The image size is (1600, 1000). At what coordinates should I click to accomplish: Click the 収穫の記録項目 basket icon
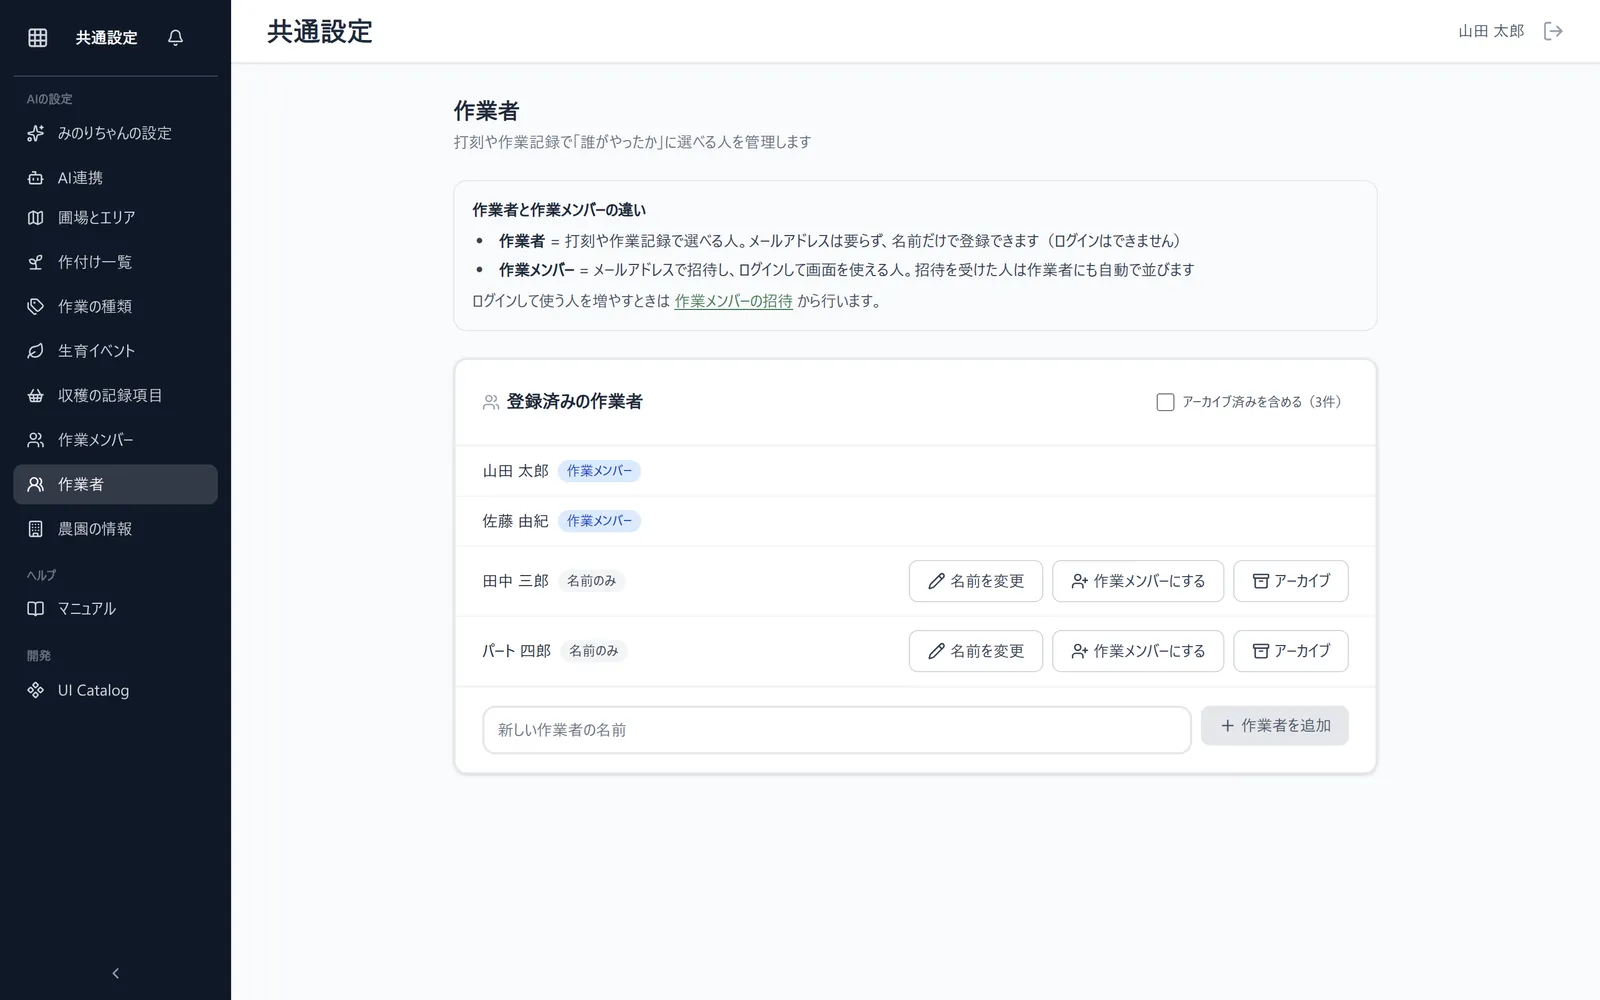coord(36,395)
